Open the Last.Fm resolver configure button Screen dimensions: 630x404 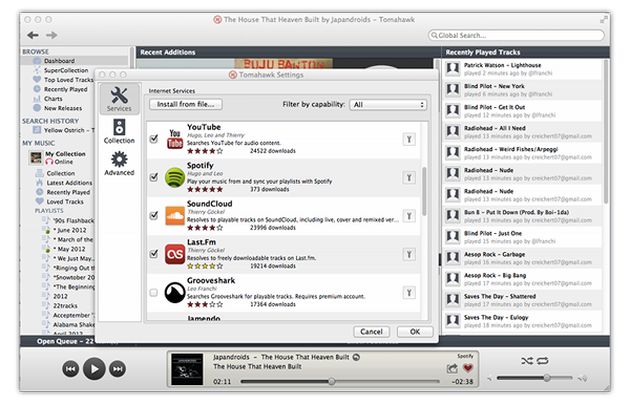409,254
